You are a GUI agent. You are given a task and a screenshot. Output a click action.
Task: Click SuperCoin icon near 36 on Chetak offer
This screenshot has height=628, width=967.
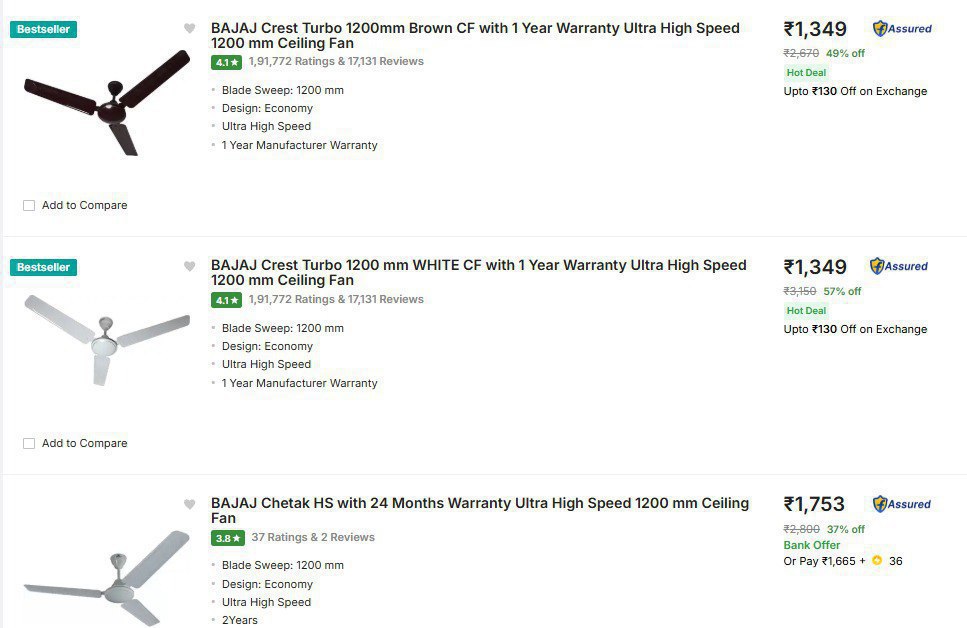[x=877, y=561]
